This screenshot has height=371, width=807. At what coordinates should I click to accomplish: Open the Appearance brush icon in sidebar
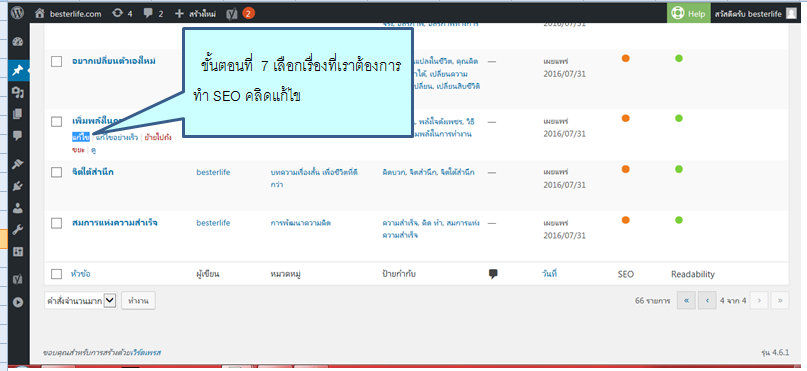click(x=18, y=164)
